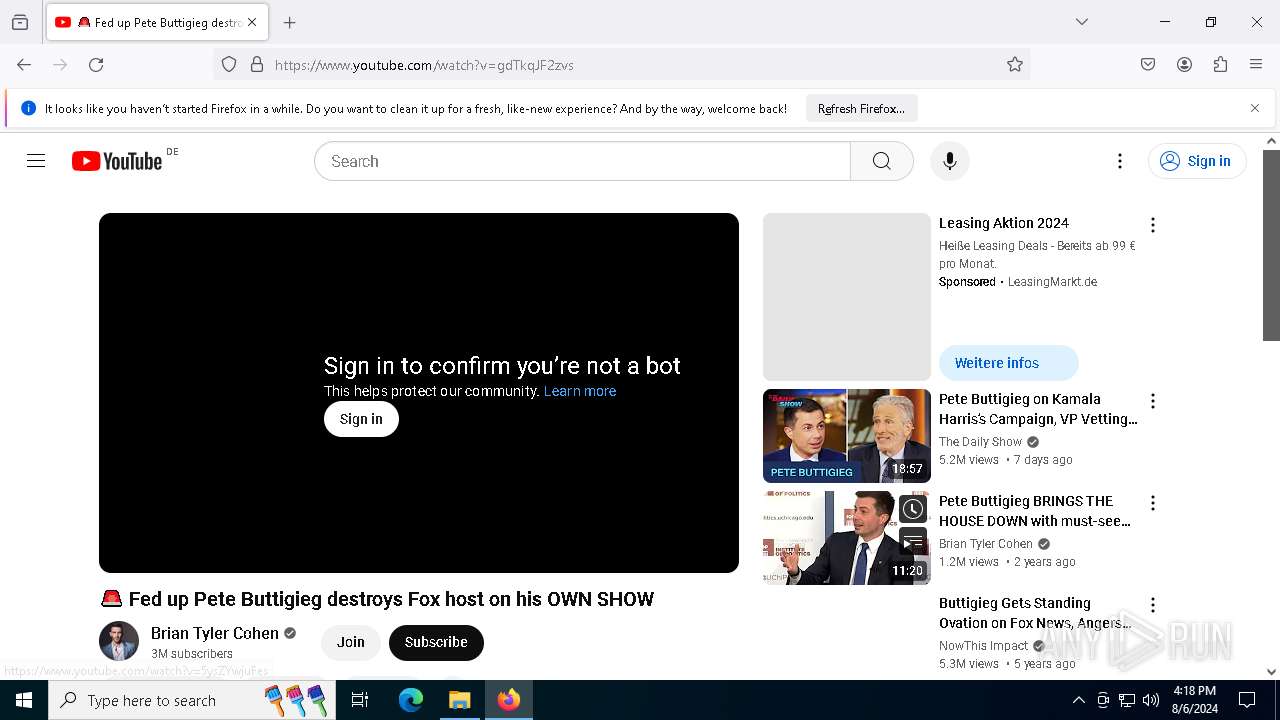Screen dimensions: 1280x720
Task: Open the Windows notification center
Action: click(1247, 700)
